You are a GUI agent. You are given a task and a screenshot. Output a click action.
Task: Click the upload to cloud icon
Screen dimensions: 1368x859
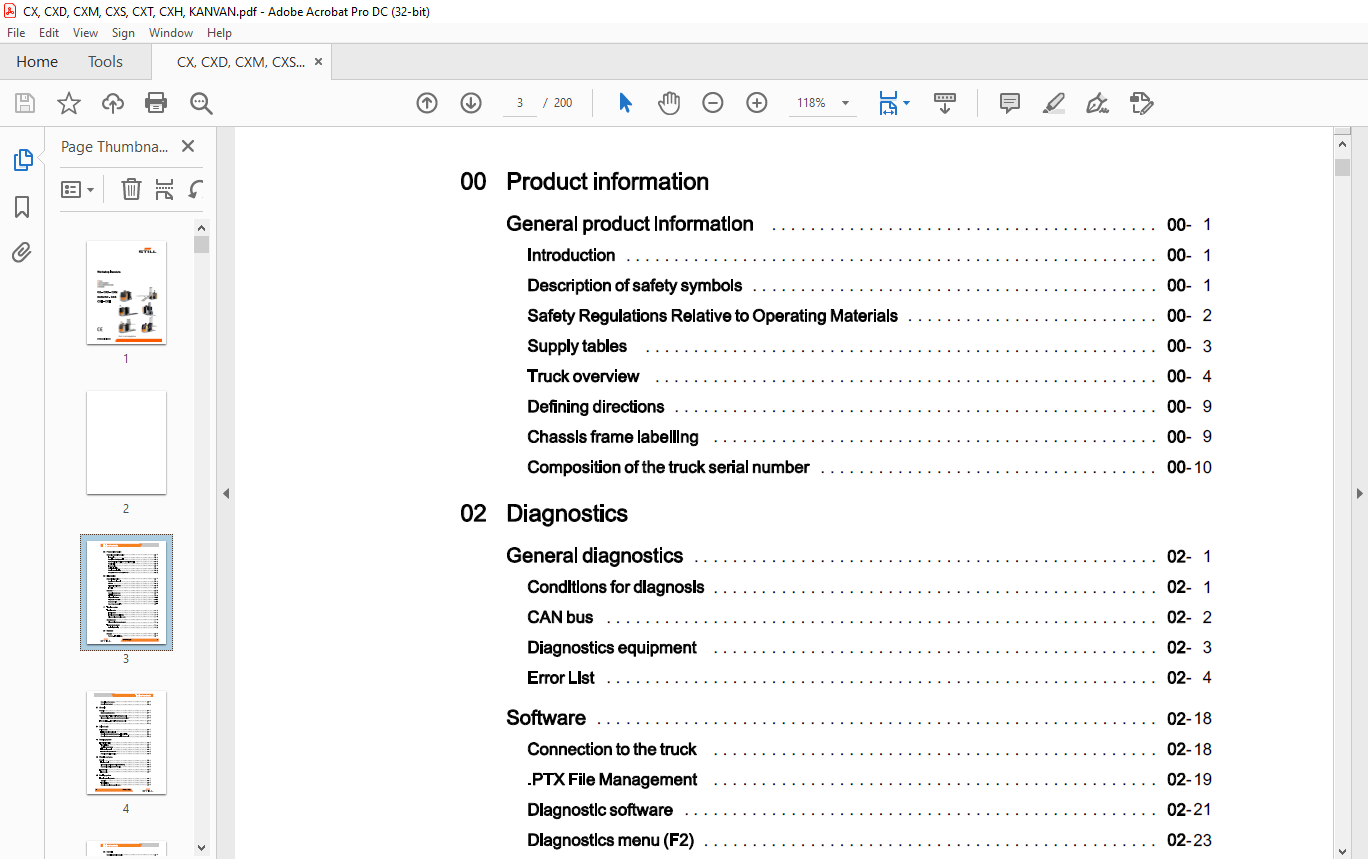coord(113,103)
